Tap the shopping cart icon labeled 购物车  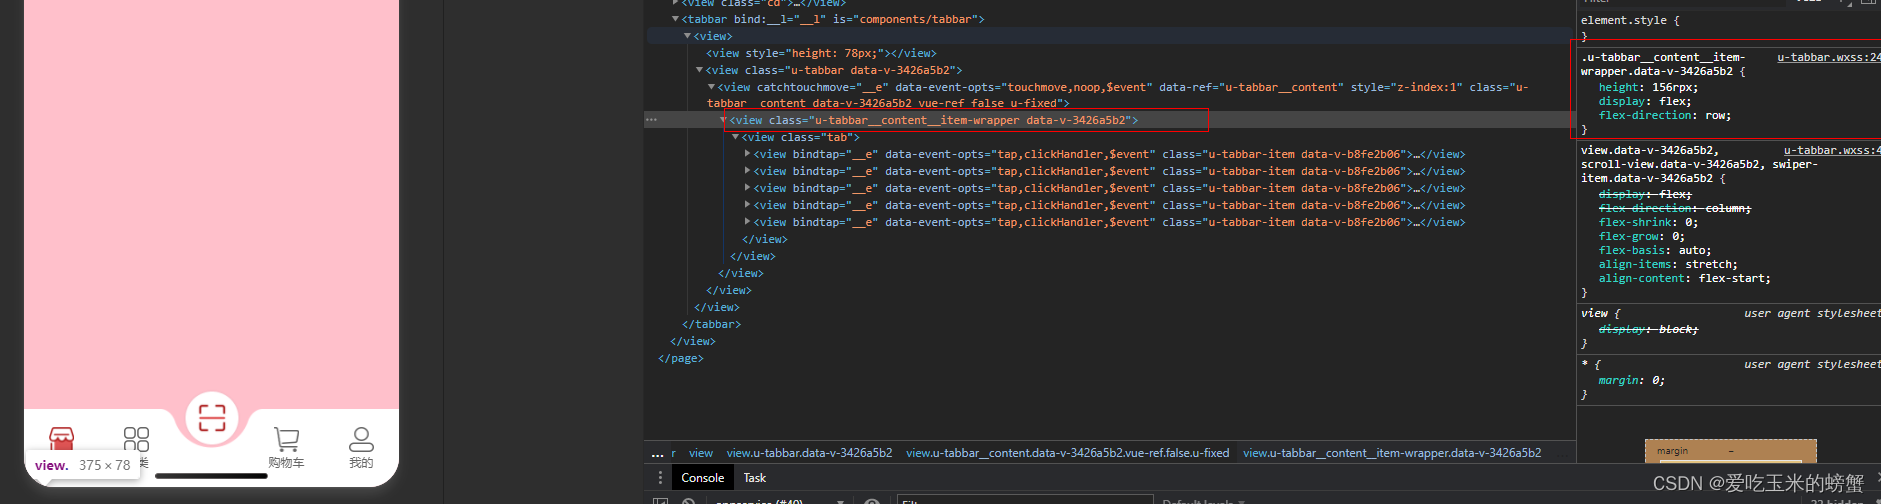[286, 439]
